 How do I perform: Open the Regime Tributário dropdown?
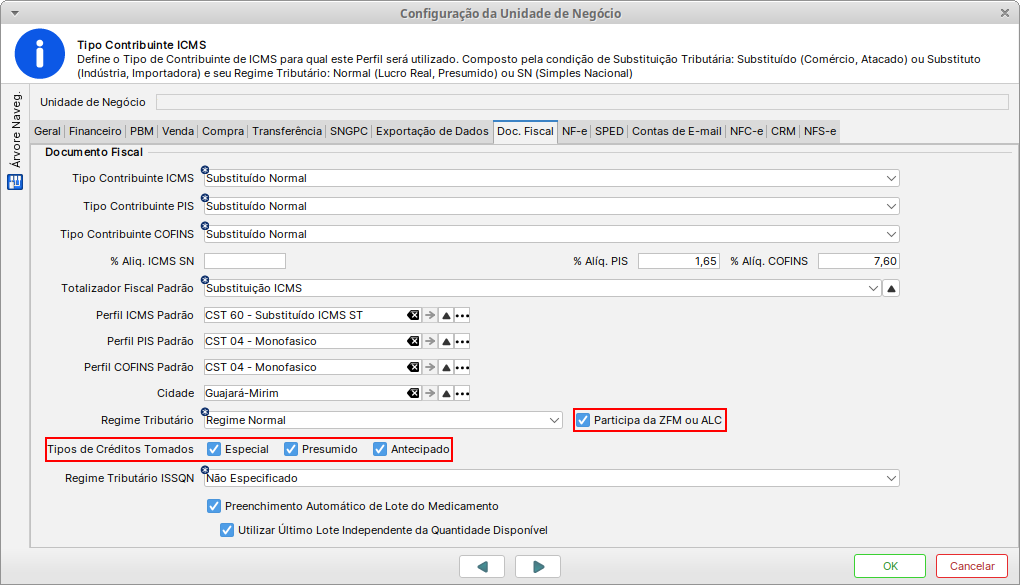(555, 420)
